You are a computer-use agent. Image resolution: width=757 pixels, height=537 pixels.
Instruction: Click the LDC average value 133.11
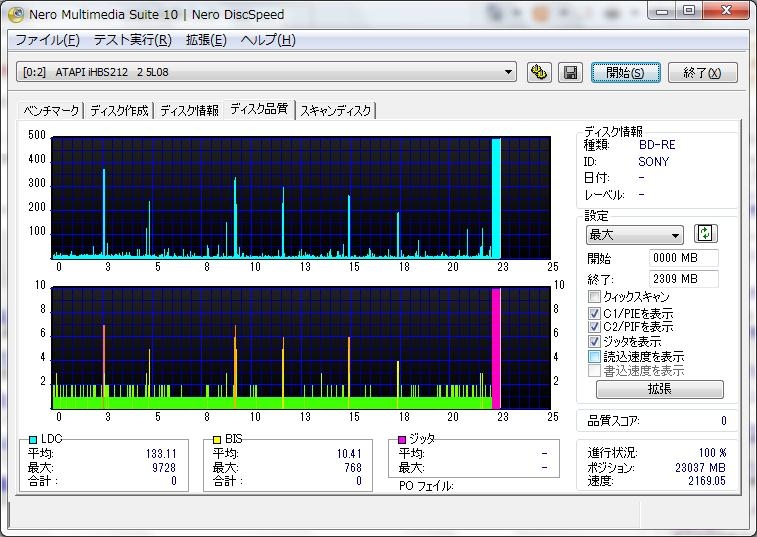(161, 454)
